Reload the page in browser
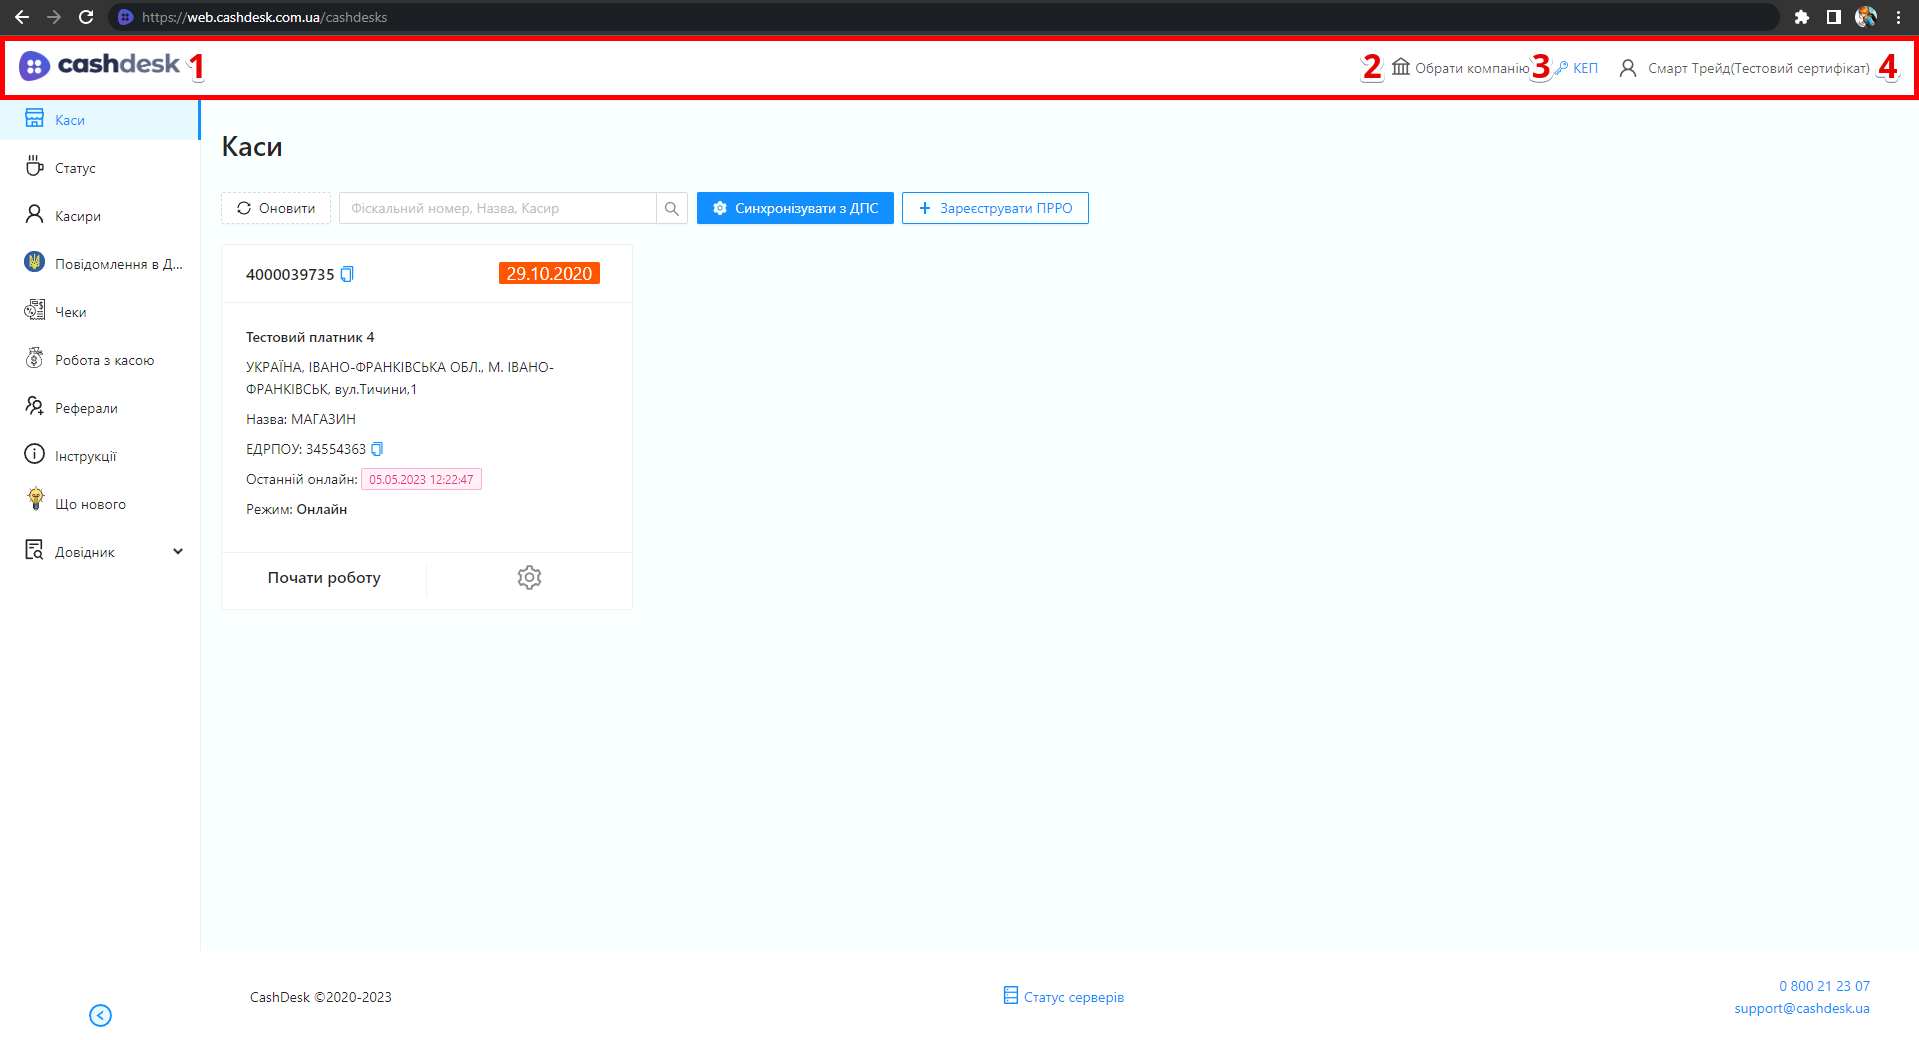Image resolution: width=1919 pixels, height=1040 pixels. click(x=86, y=17)
